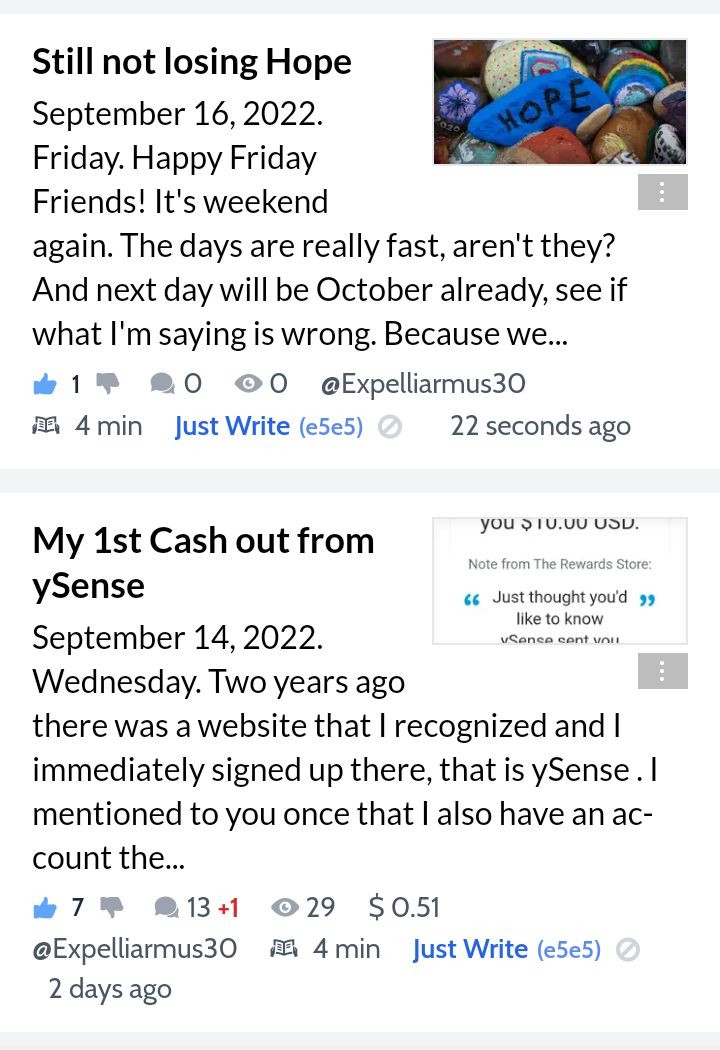Open comments on the ySense post

[x=166, y=908]
